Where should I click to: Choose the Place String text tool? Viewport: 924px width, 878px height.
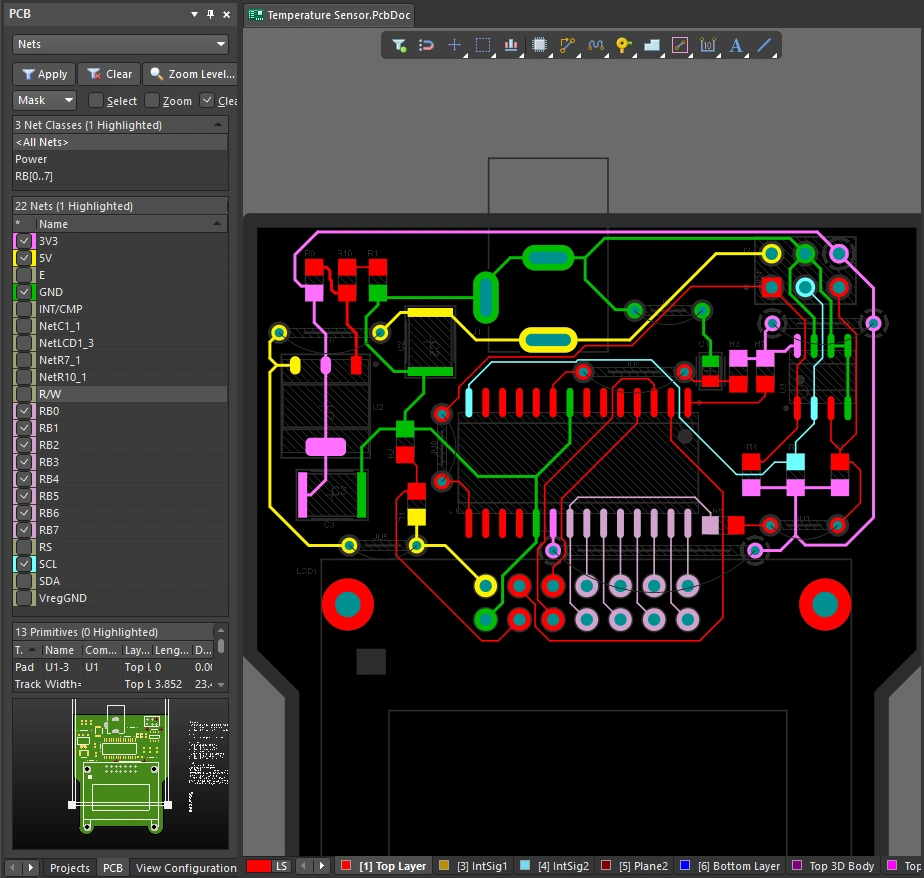pos(736,45)
